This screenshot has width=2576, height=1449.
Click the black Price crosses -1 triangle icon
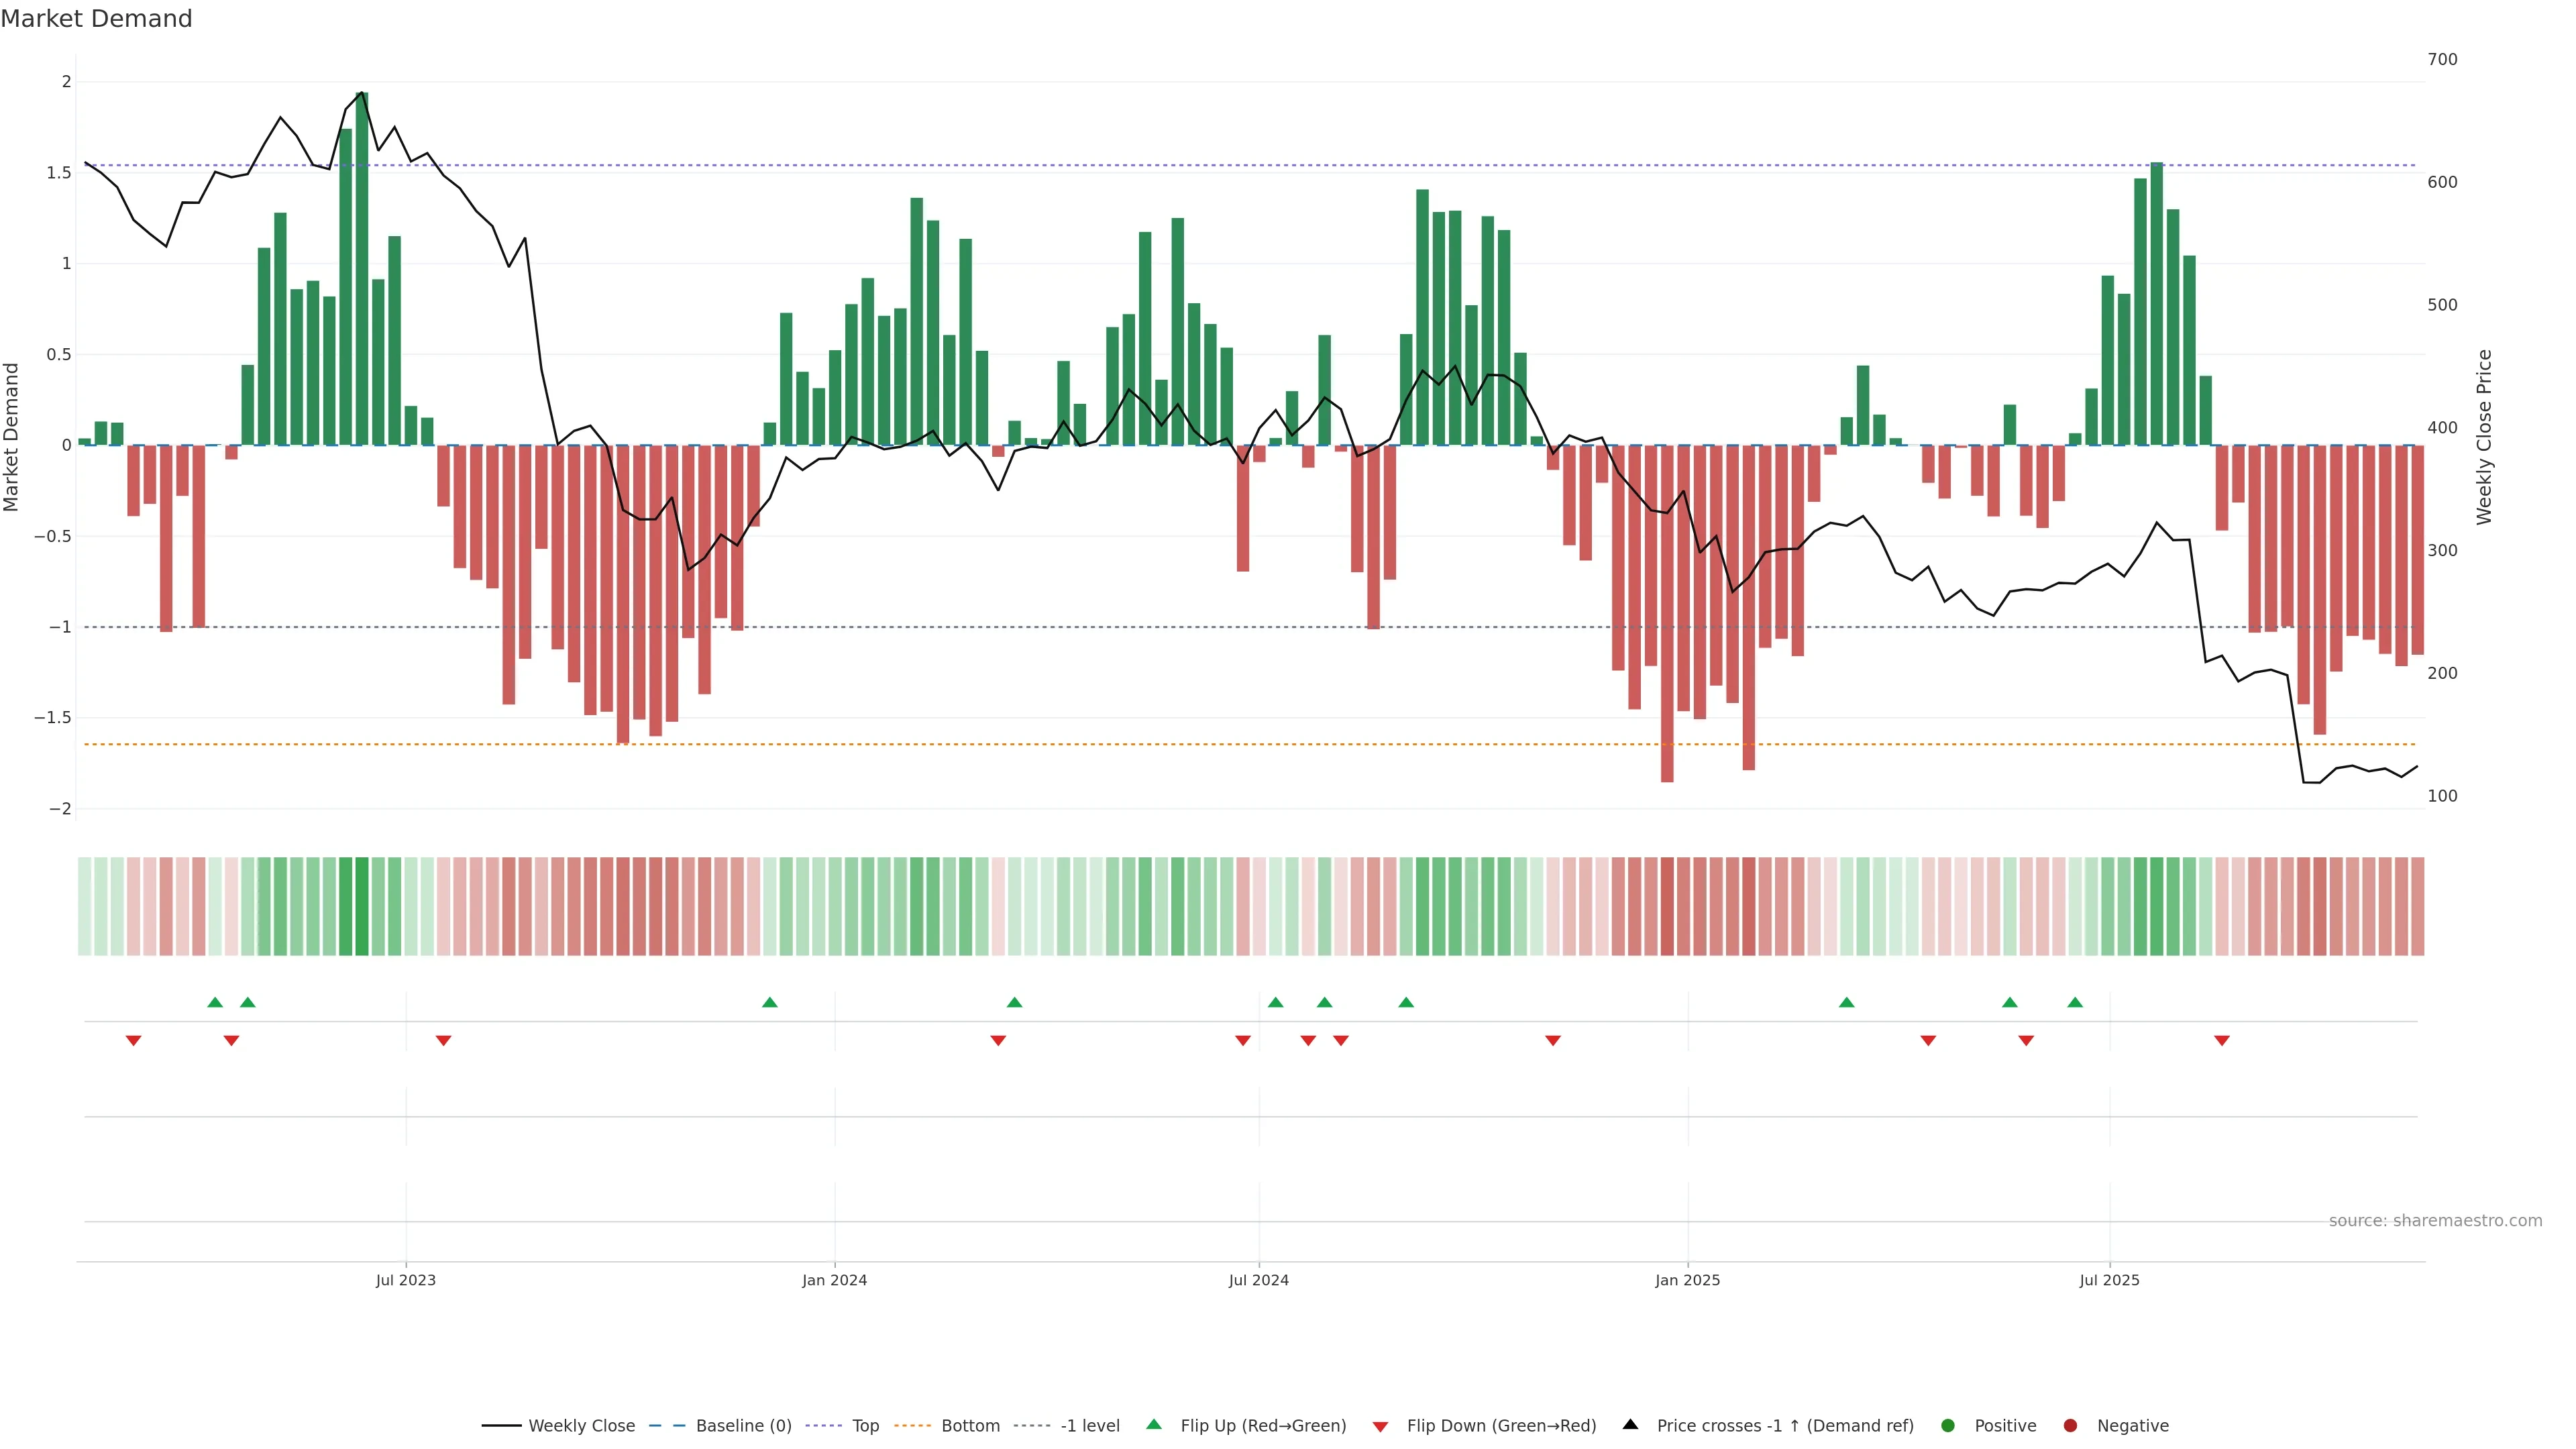click(1630, 1425)
